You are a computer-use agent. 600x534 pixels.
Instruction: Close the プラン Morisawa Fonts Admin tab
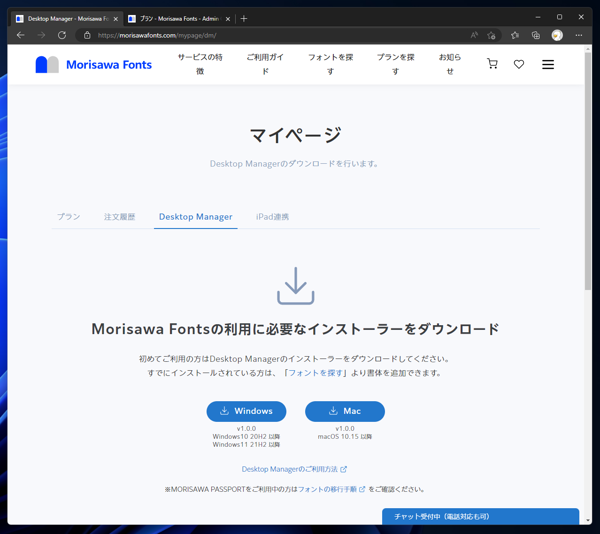click(228, 19)
